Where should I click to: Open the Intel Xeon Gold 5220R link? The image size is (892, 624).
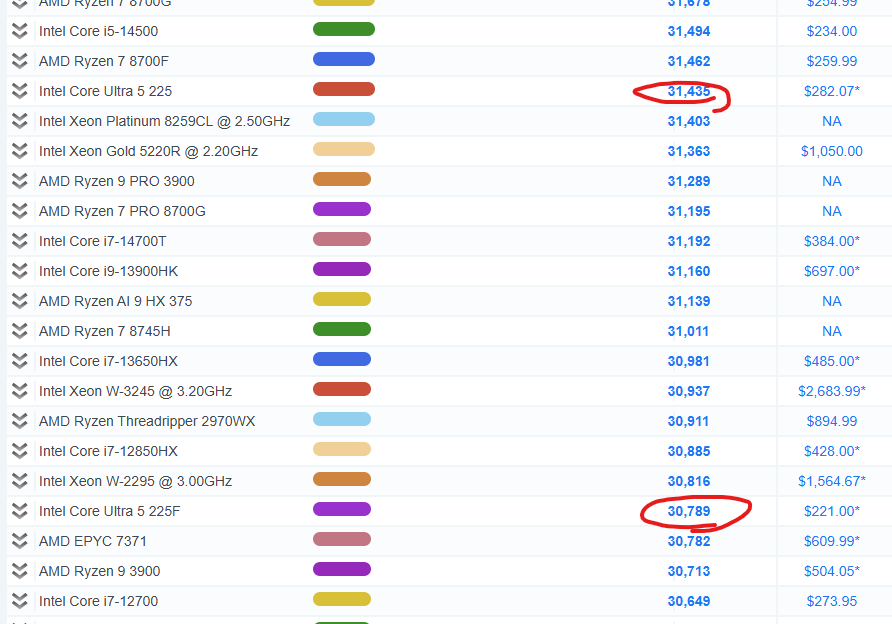point(148,151)
